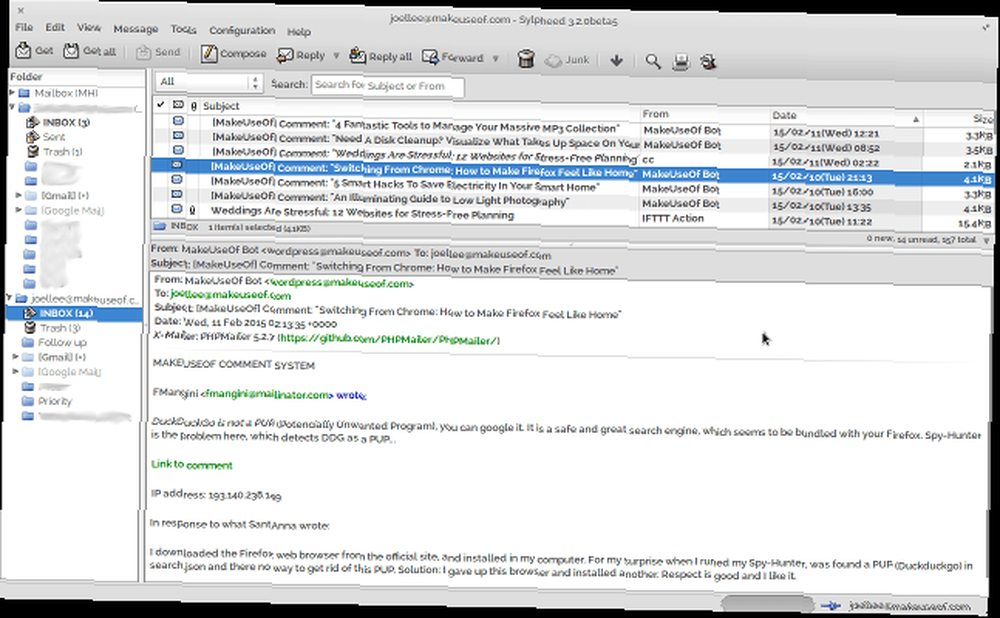Click envelope icon of 'Need A Disk Cleanup' message
Screen dimensions: 1000x618
pos(178,135)
